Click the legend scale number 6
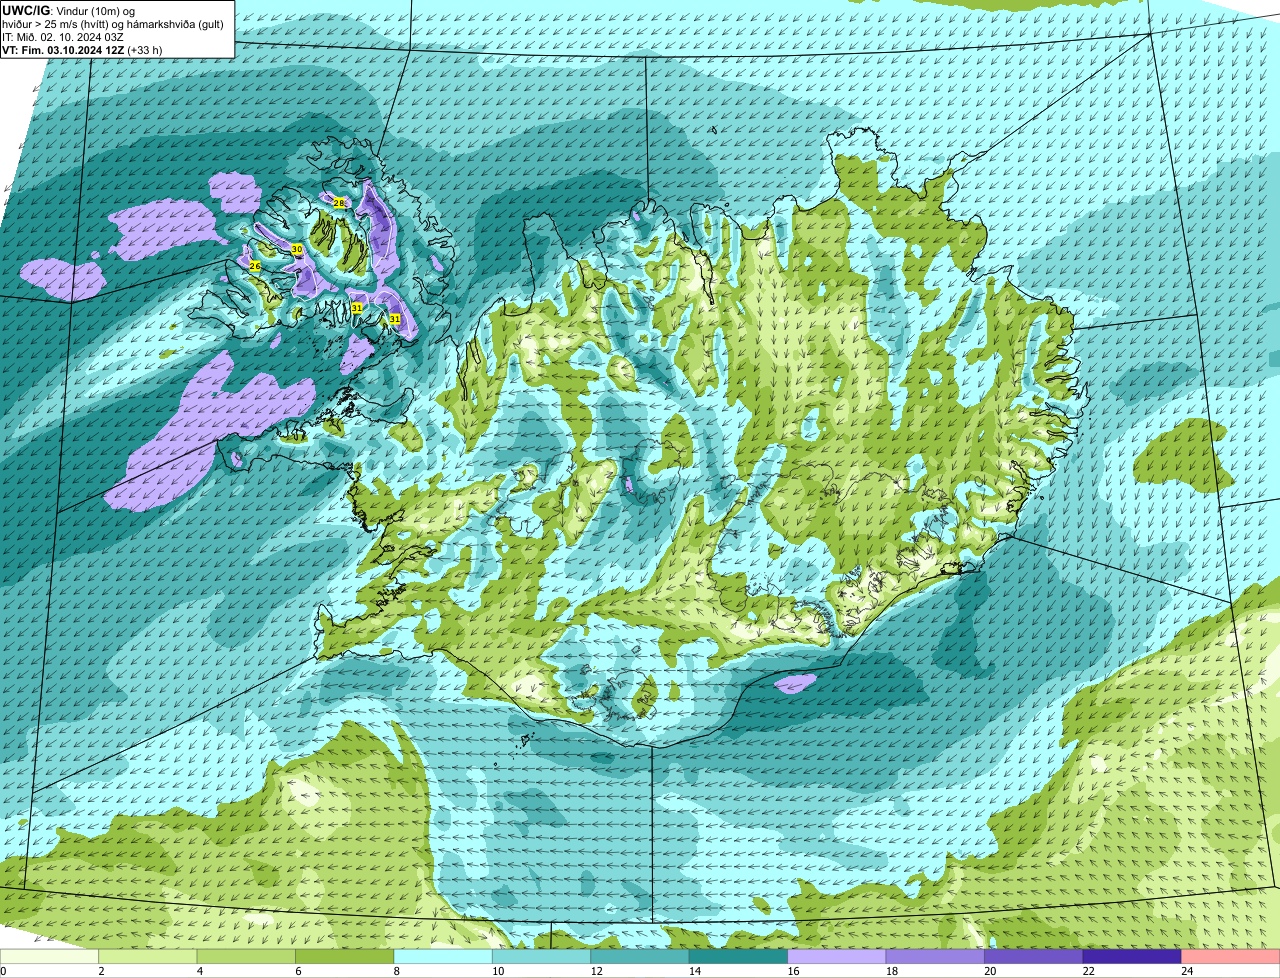 298,970
